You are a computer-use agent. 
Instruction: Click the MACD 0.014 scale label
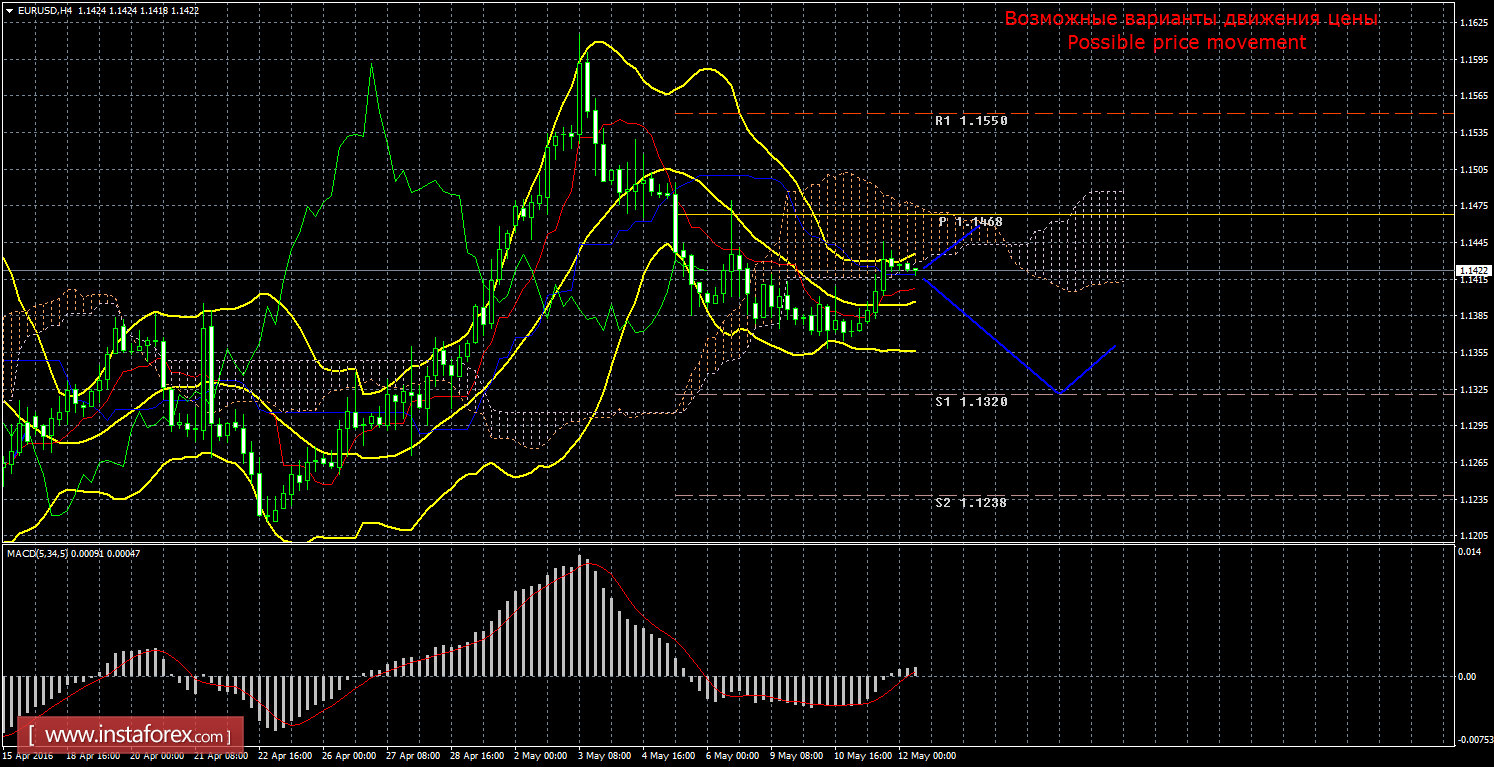tap(1469, 552)
